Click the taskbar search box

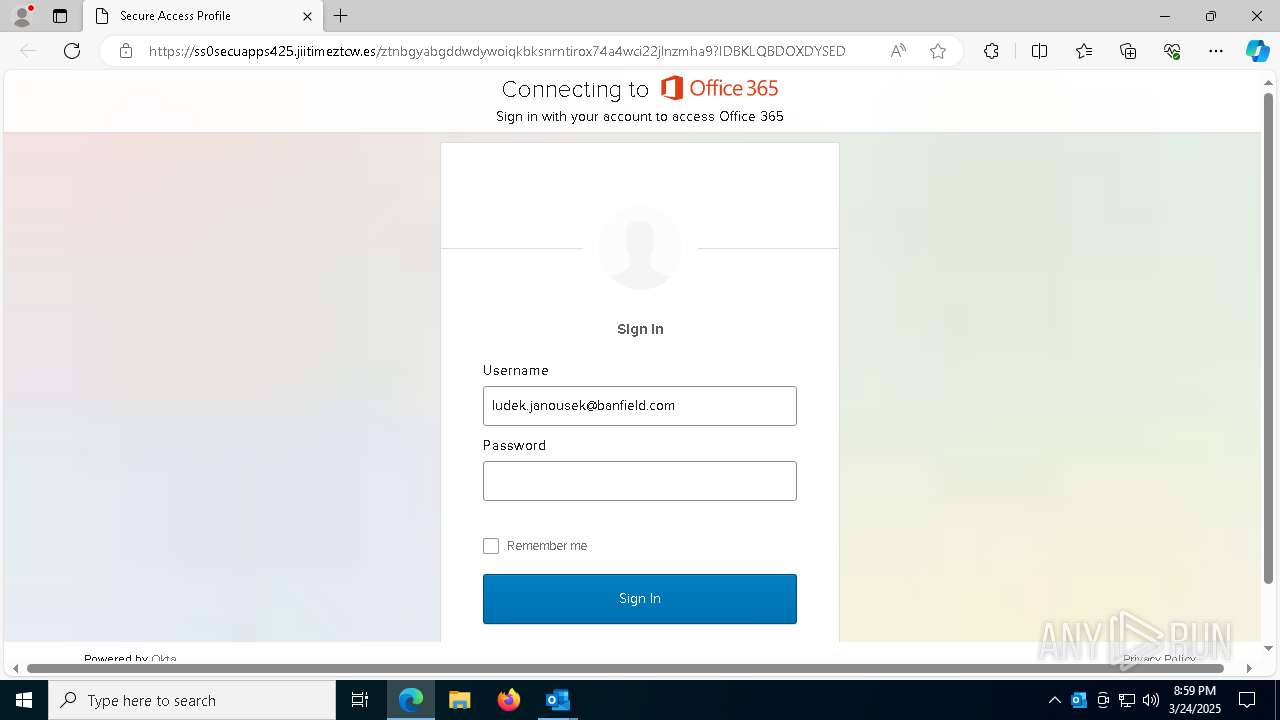pyautogui.click(x=192, y=700)
